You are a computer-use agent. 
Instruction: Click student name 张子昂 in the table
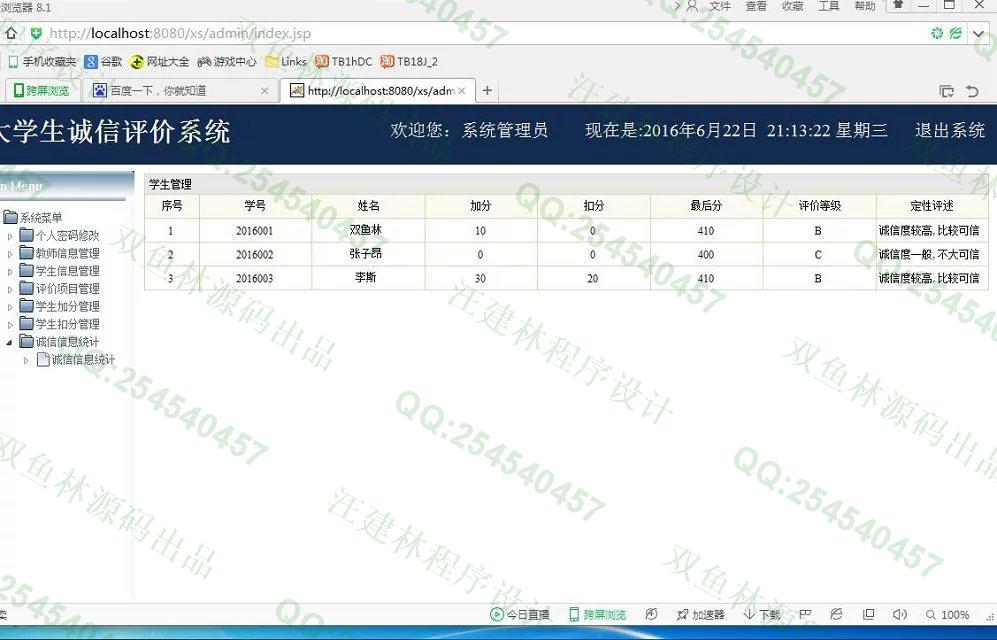click(x=366, y=254)
